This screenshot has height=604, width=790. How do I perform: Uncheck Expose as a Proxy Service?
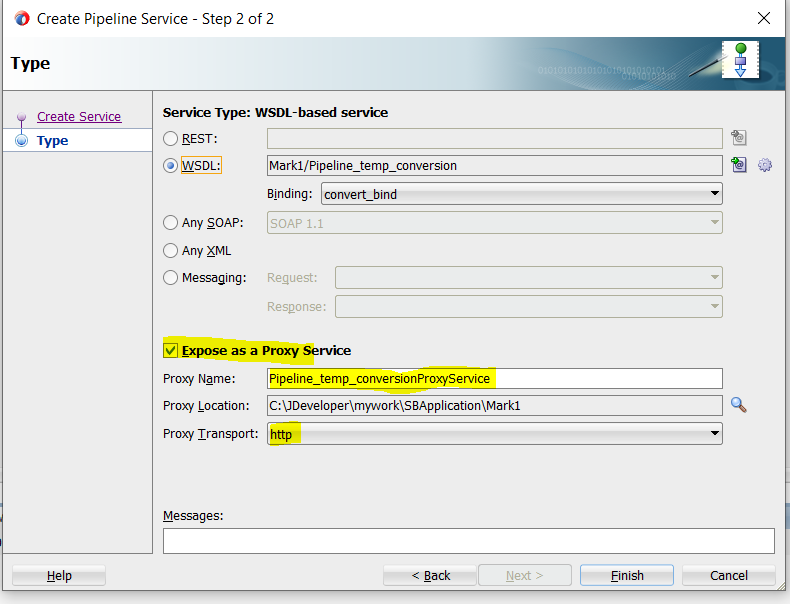171,350
